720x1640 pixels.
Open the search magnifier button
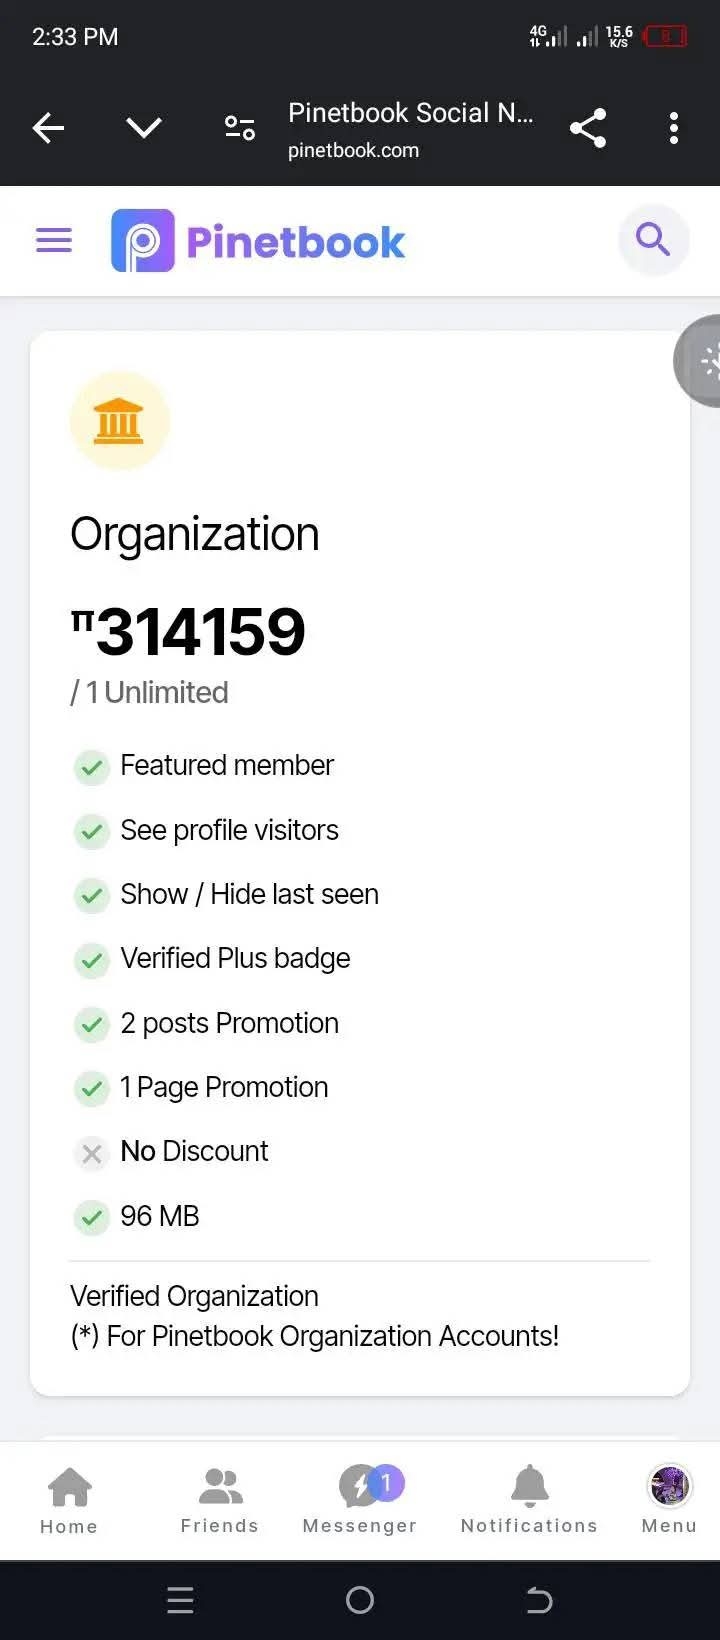653,240
